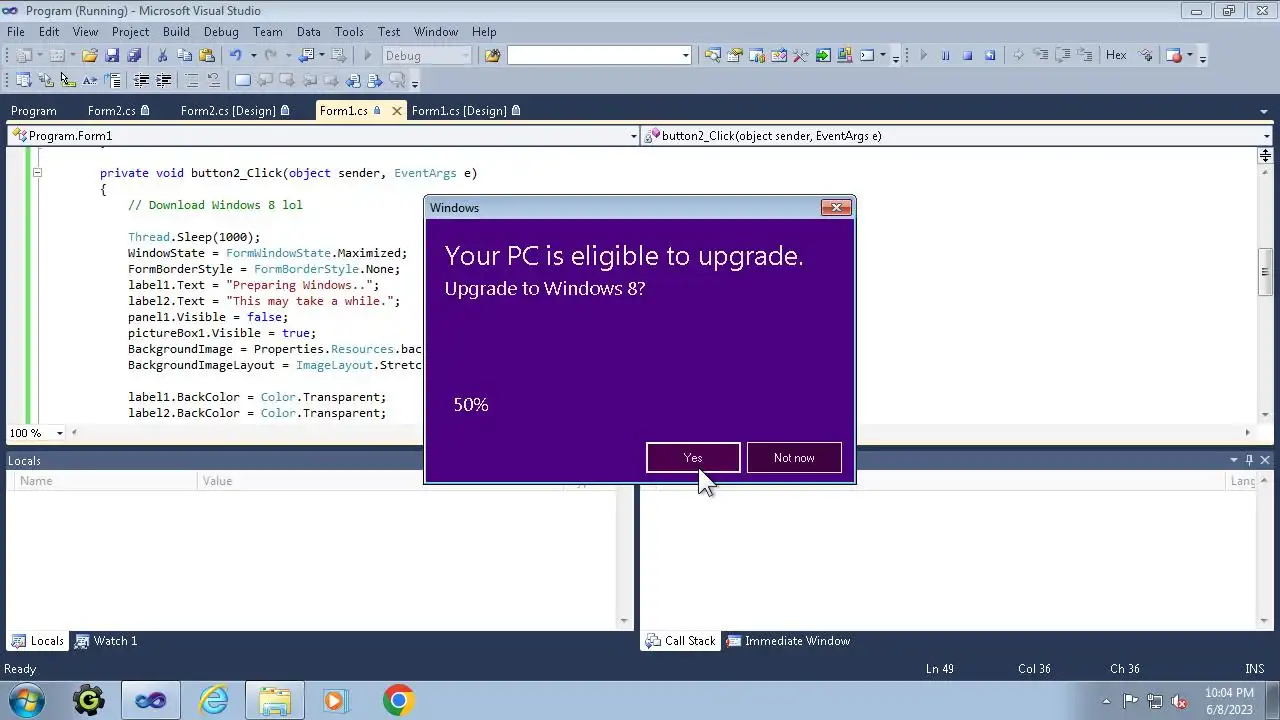Switch to the Program tab

34,111
